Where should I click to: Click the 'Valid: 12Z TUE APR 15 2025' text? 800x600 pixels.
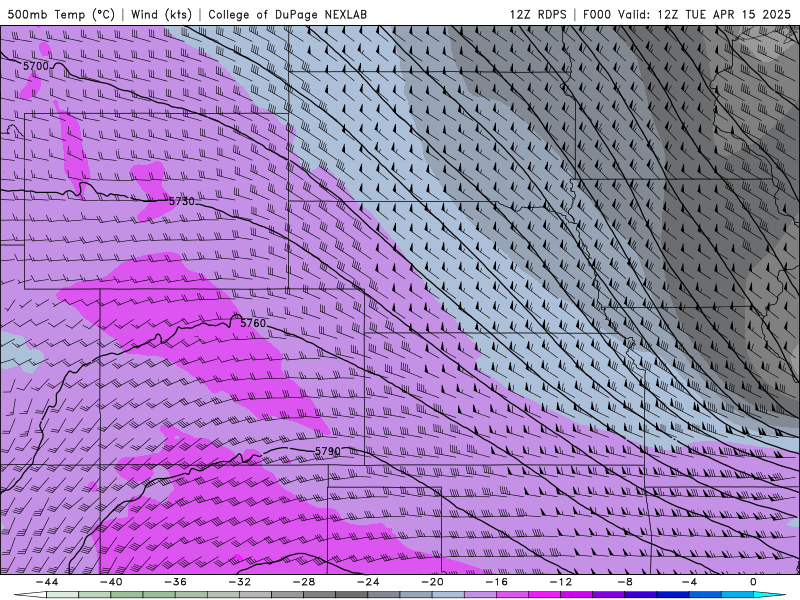click(x=704, y=14)
